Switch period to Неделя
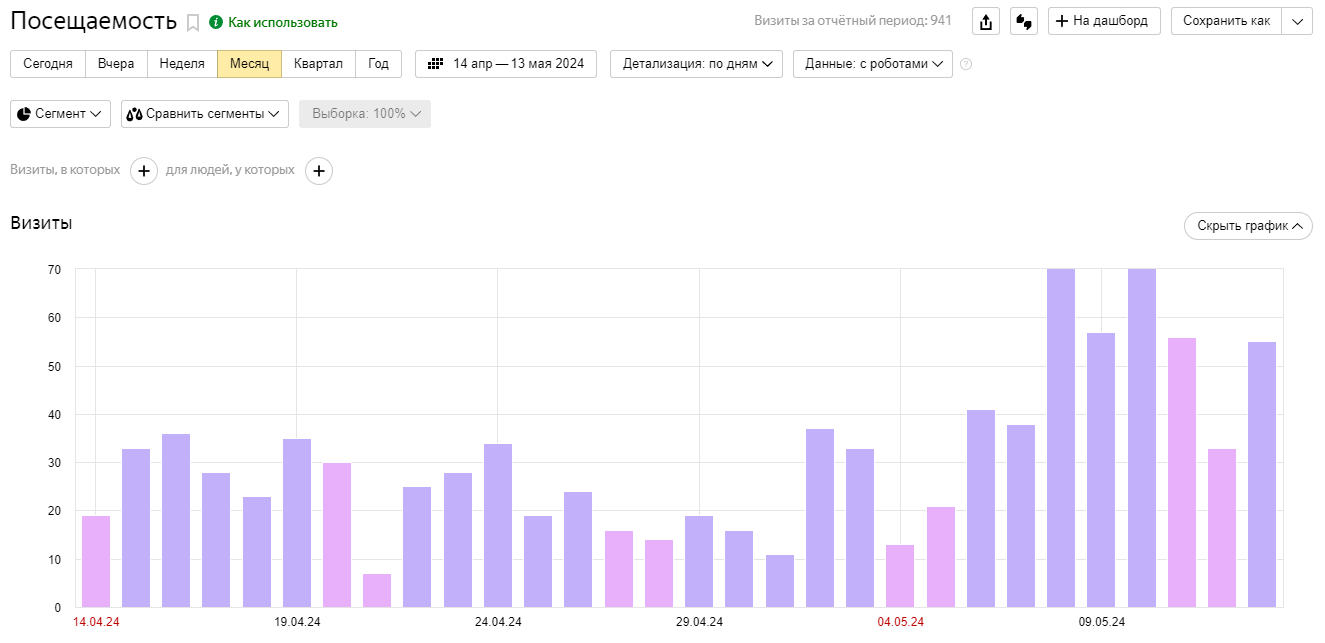The width and height of the screenshot is (1325, 643). [x=182, y=64]
